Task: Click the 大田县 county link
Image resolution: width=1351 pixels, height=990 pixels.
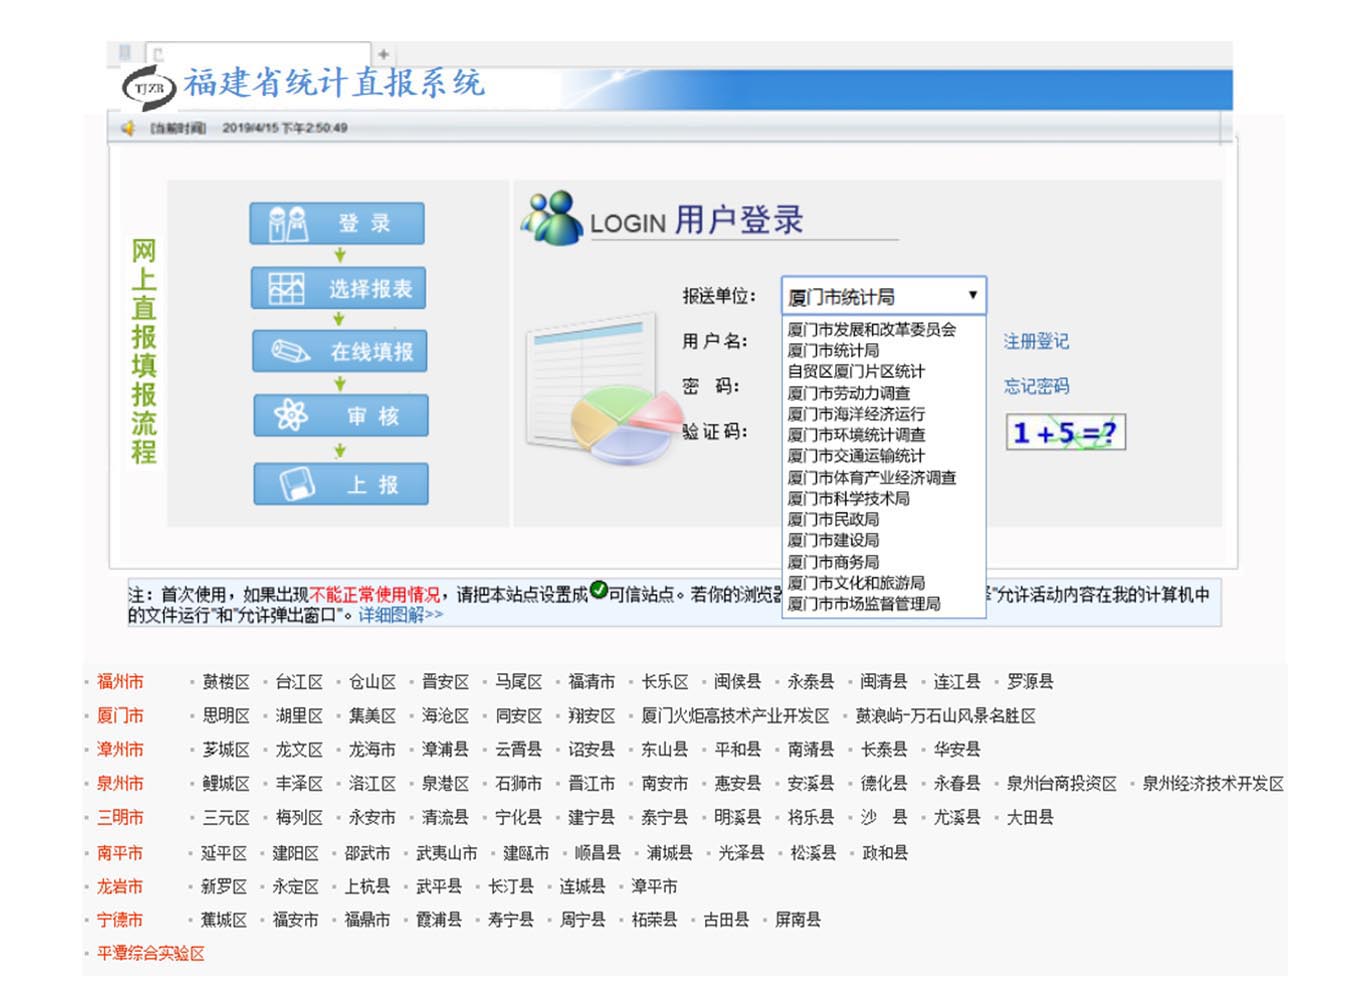Action: tap(1030, 818)
